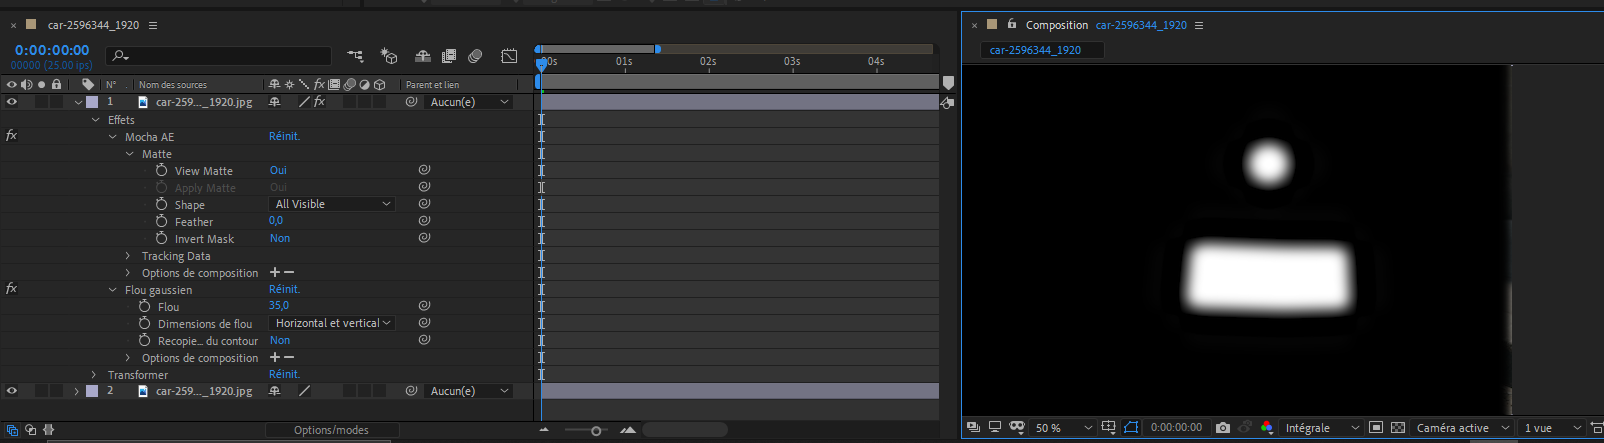Click Réinit. for Mocha AE
Image resolution: width=1604 pixels, height=443 pixels.
(284, 136)
